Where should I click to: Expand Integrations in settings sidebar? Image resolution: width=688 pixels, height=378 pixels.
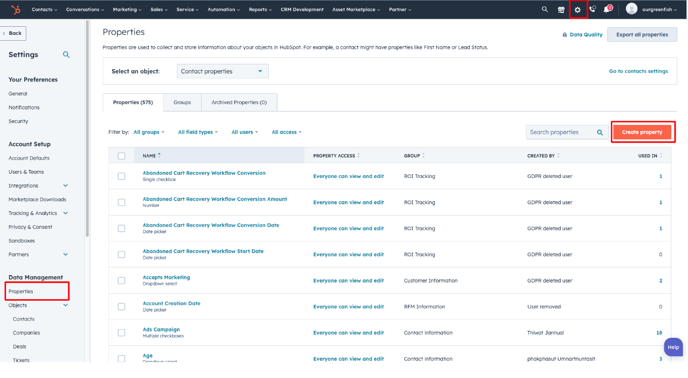65,186
